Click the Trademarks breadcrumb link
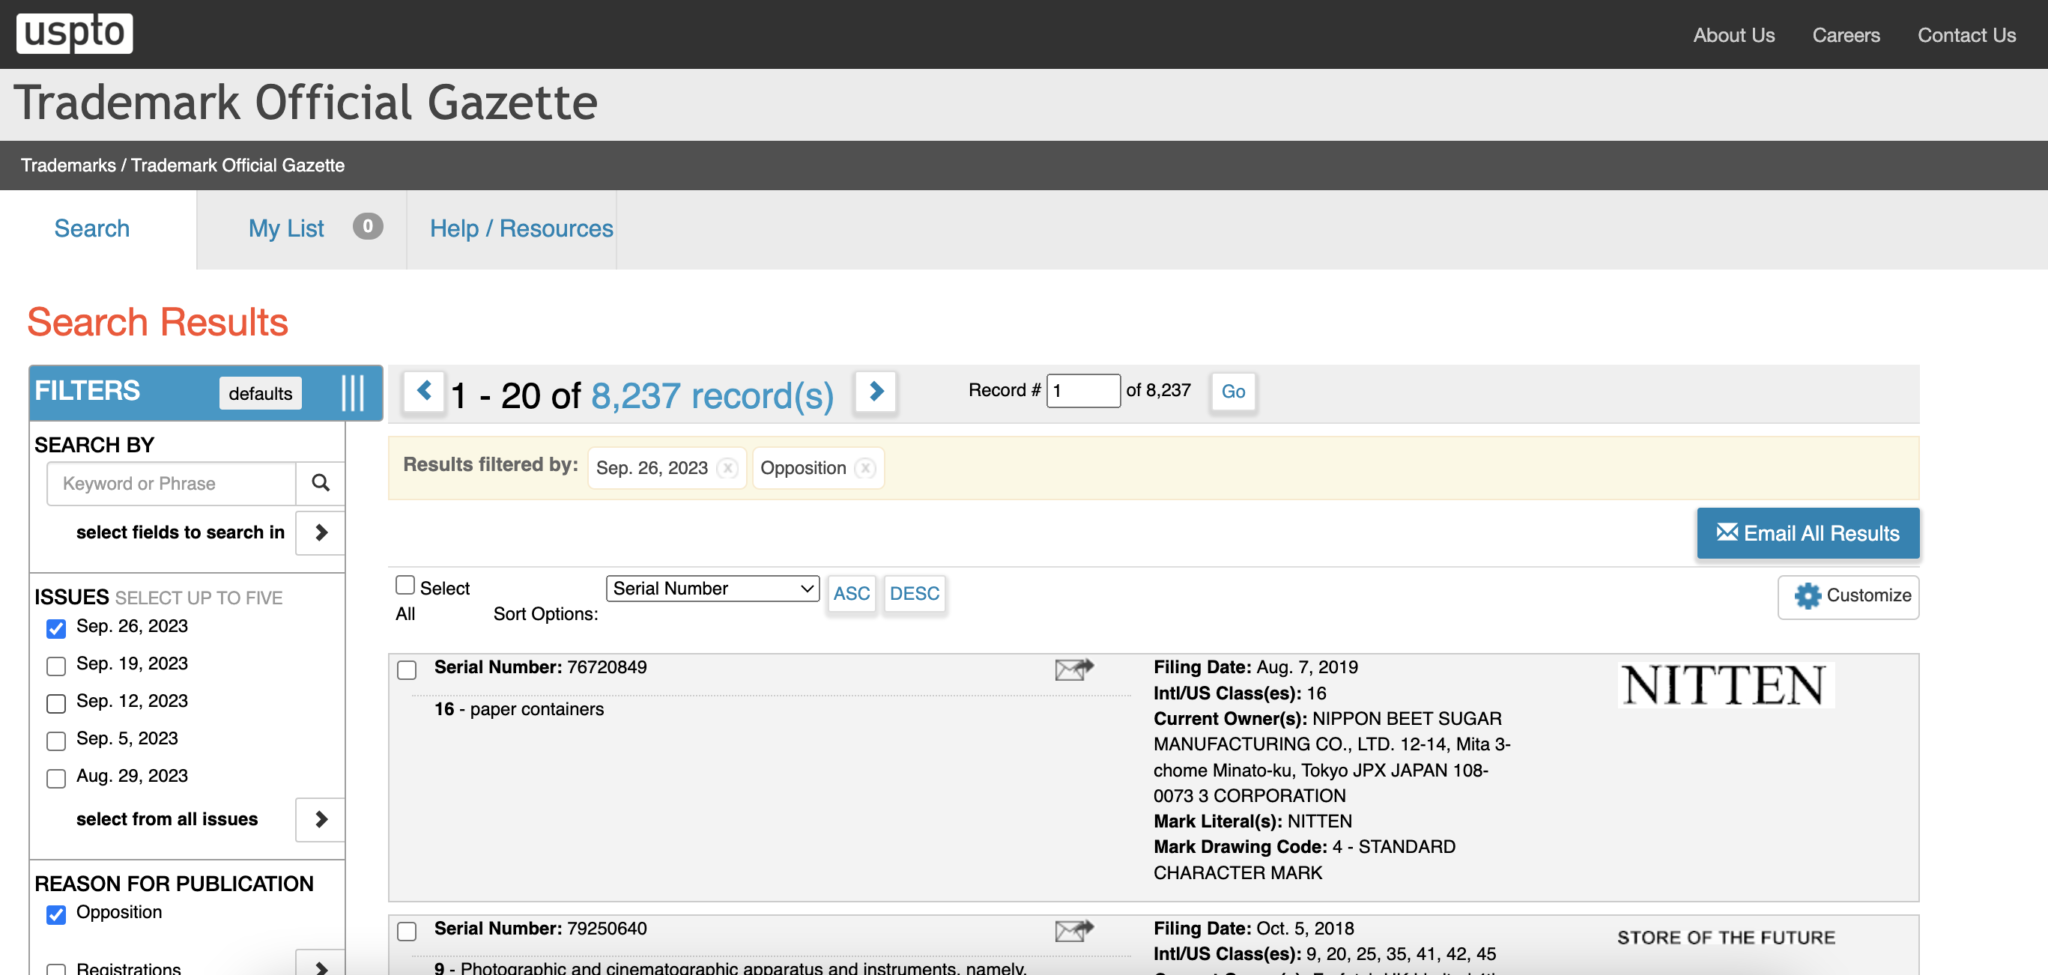2048x975 pixels. [68, 165]
